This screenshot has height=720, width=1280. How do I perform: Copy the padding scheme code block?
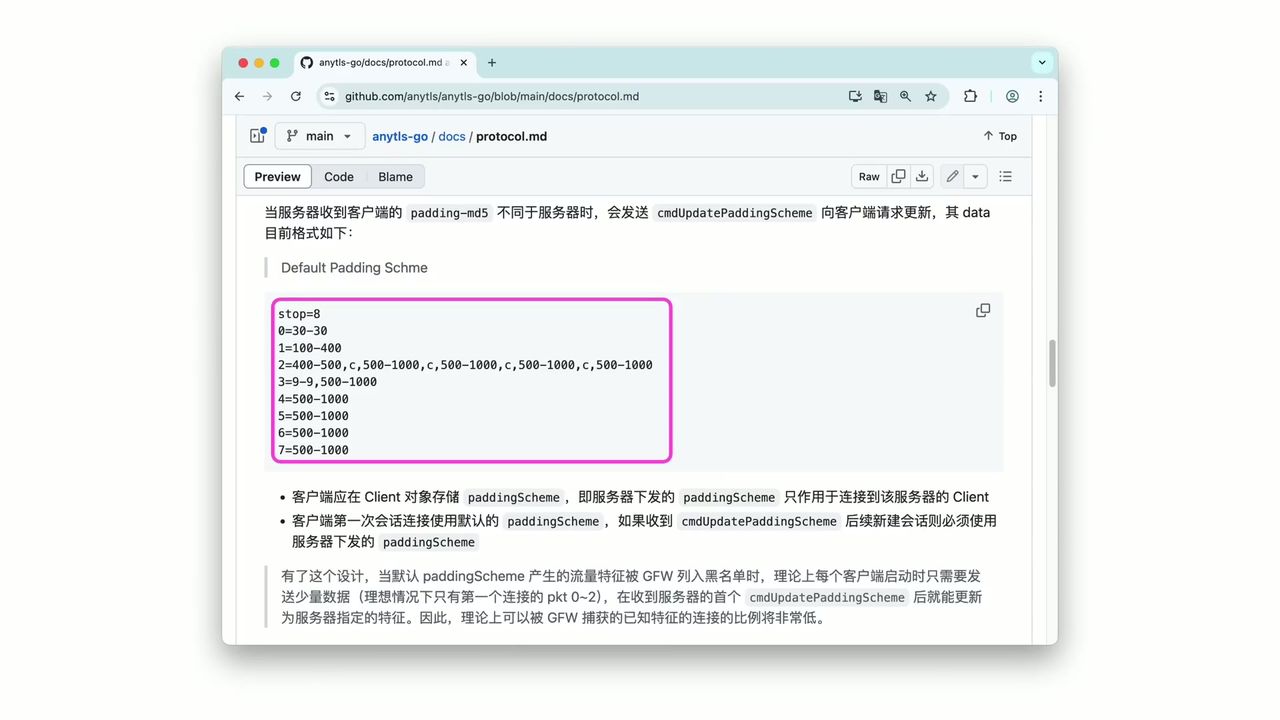coord(982,310)
